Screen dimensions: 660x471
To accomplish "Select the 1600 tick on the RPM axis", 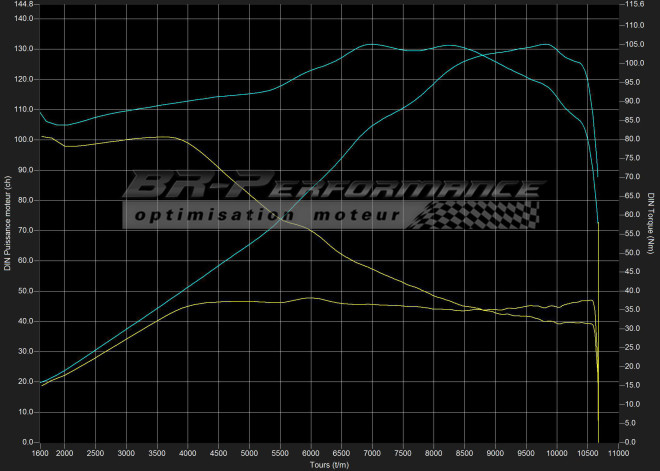I will [x=40, y=453].
